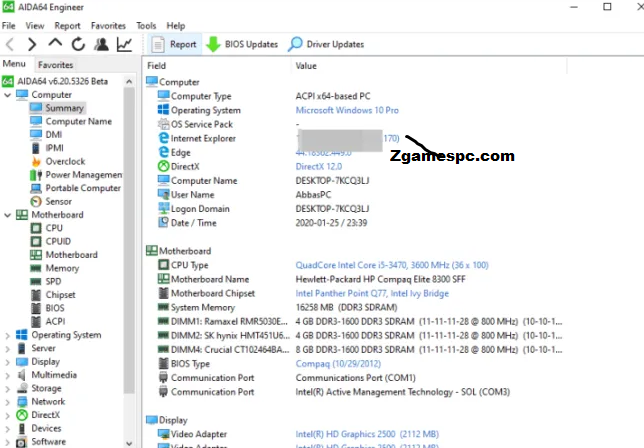This screenshot has width=644, height=448.
Task: Open the Favorites menu
Action: (108, 25)
